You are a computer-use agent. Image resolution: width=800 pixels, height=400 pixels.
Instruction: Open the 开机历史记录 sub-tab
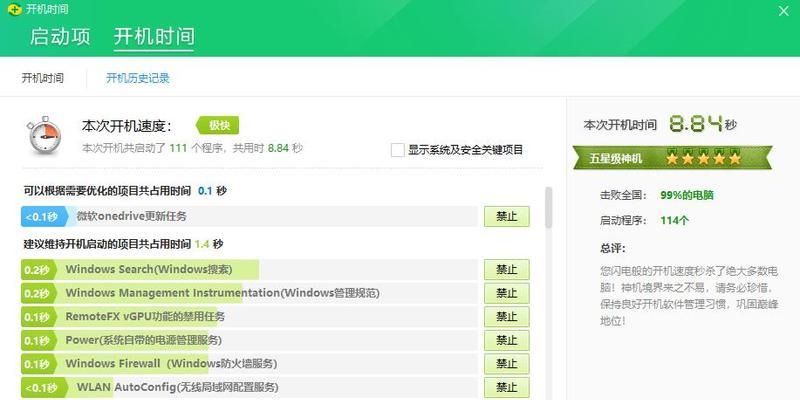pos(138,79)
